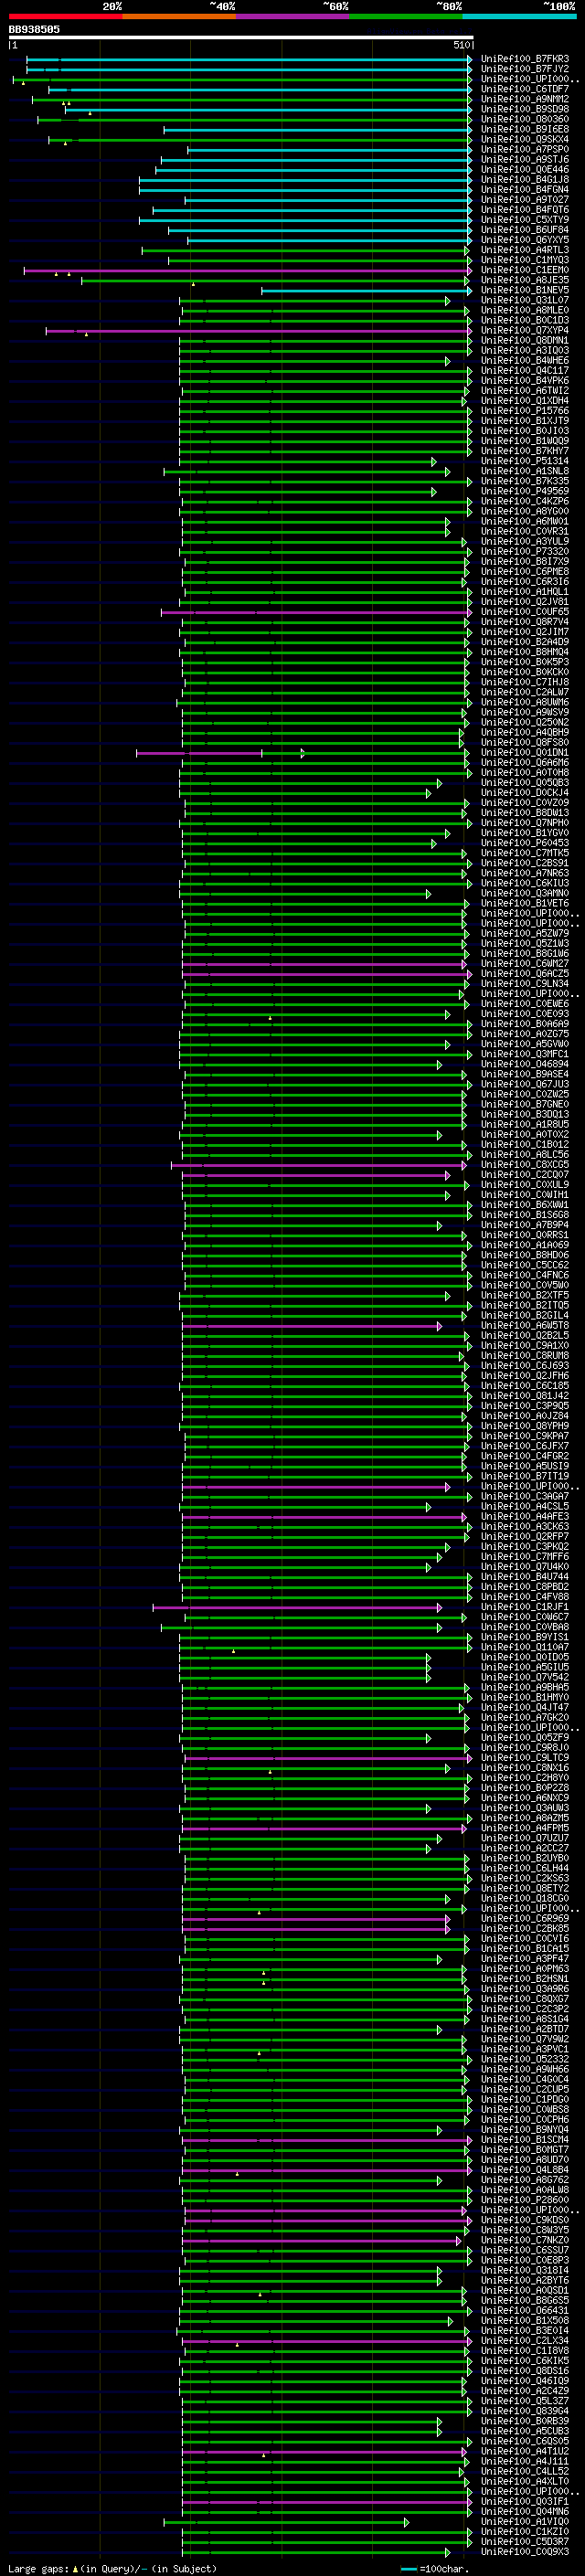This screenshot has width=585, height=2576.
Task: Click label UniRef100_P15766
Action: click(525, 411)
